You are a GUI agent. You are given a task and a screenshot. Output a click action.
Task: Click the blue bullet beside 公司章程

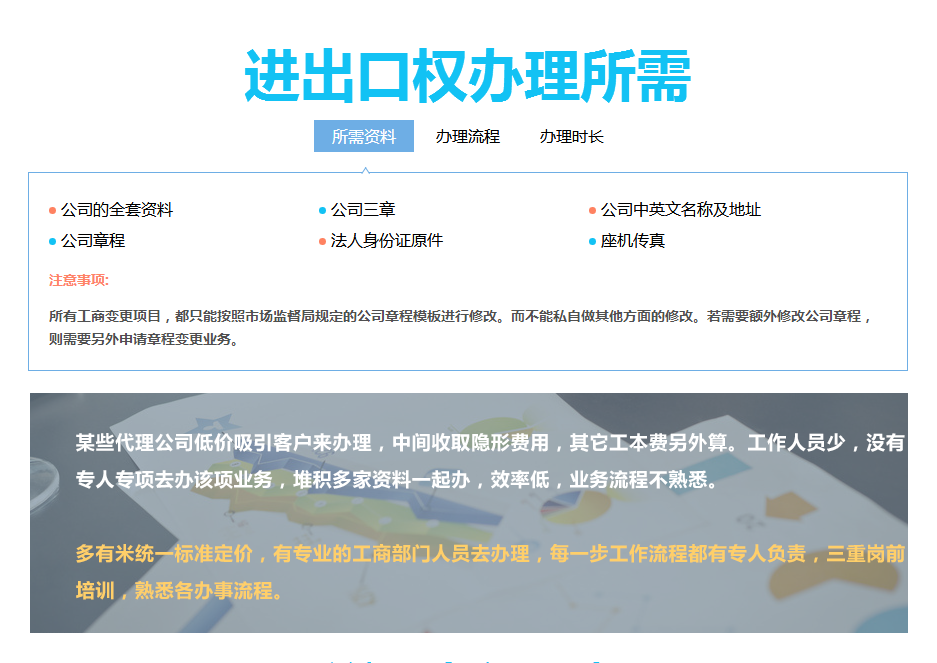click(53, 242)
